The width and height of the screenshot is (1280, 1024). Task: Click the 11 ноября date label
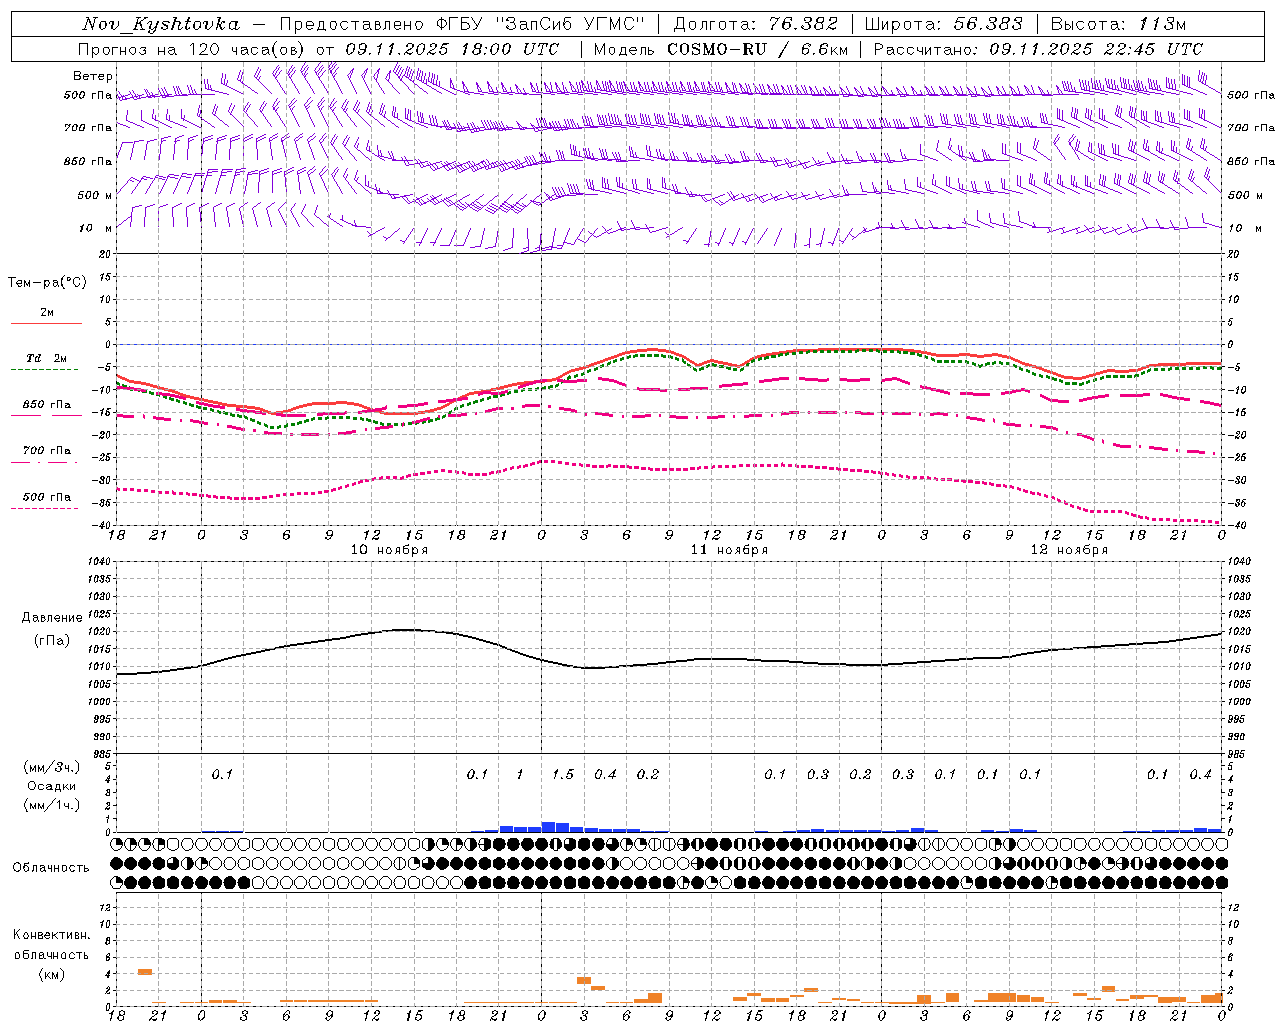(729, 550)
